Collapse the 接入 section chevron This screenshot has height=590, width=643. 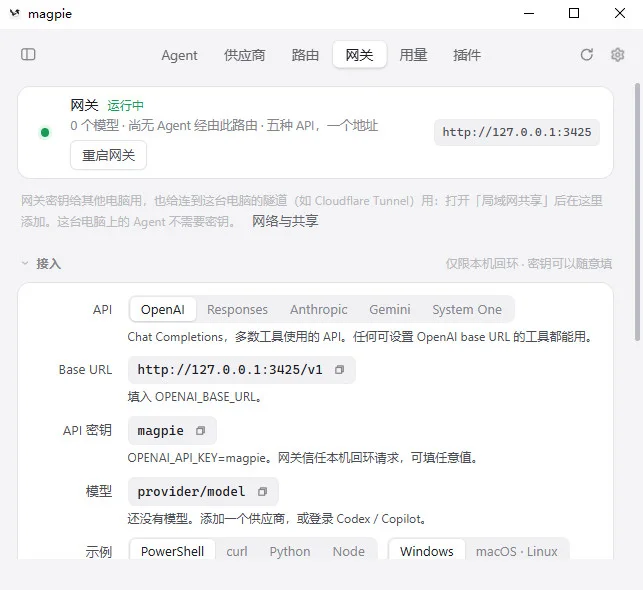coord(25,263)
